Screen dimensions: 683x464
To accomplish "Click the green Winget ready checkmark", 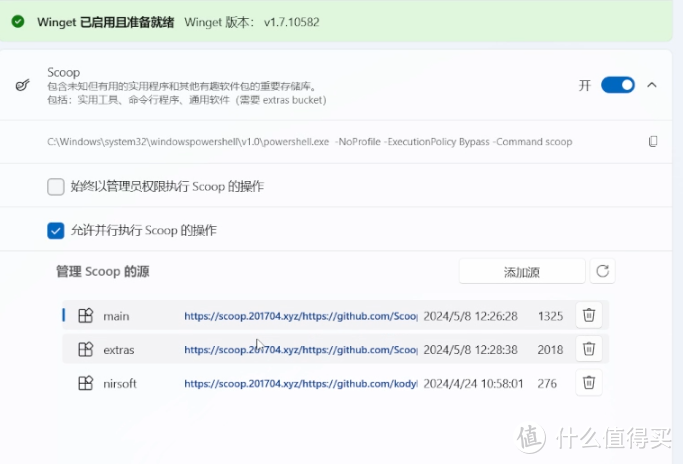I will pyautogui.click(x=18, y=21).
